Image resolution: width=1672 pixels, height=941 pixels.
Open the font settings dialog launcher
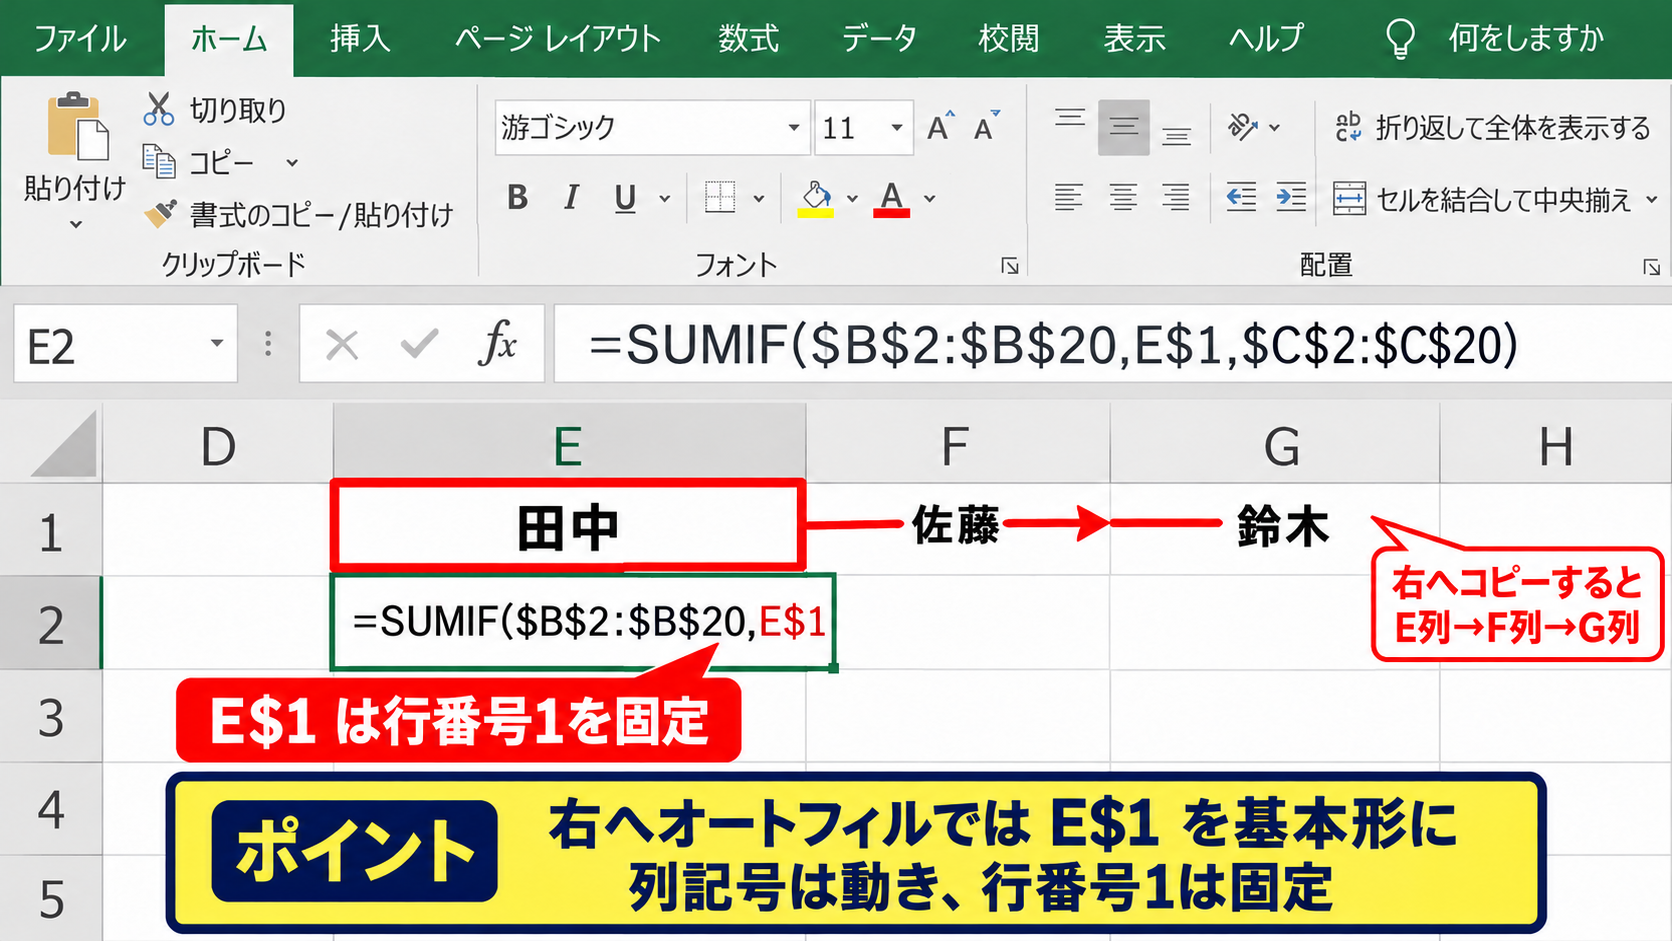1010,265
